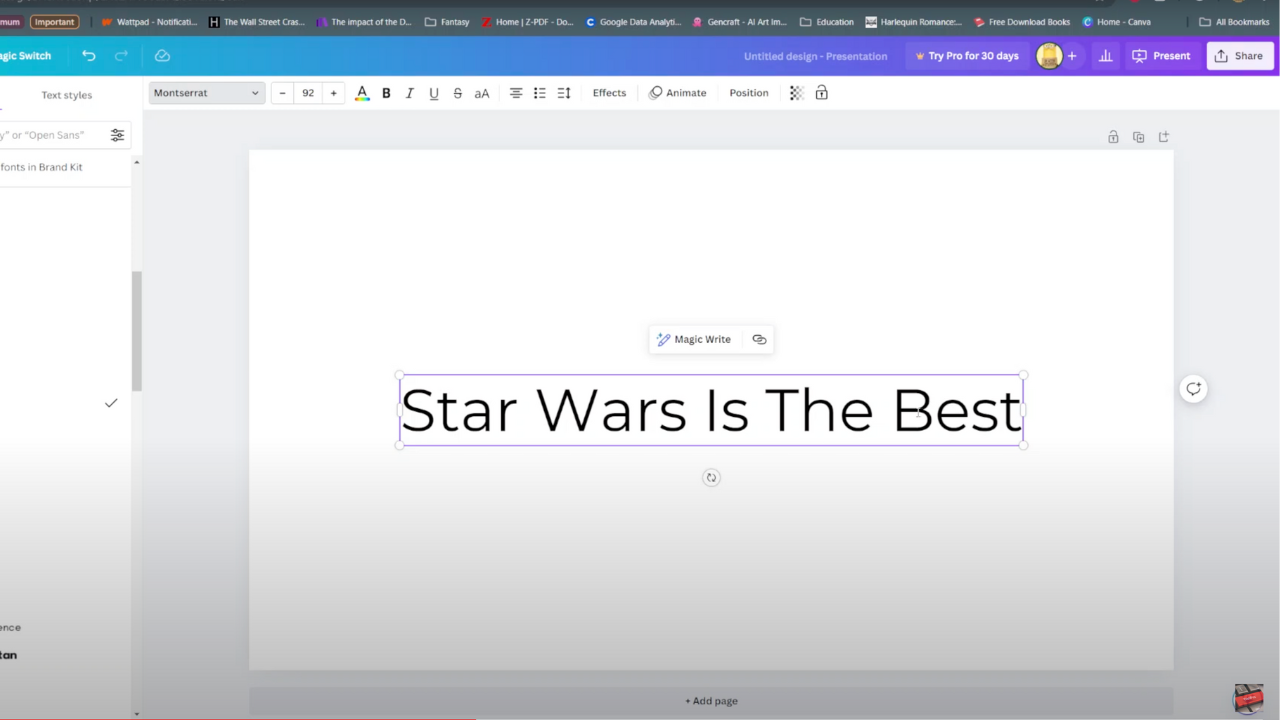Toggle Italic formatting
1280x720 pixels.
pyautogui.click(x=409, y=93)
